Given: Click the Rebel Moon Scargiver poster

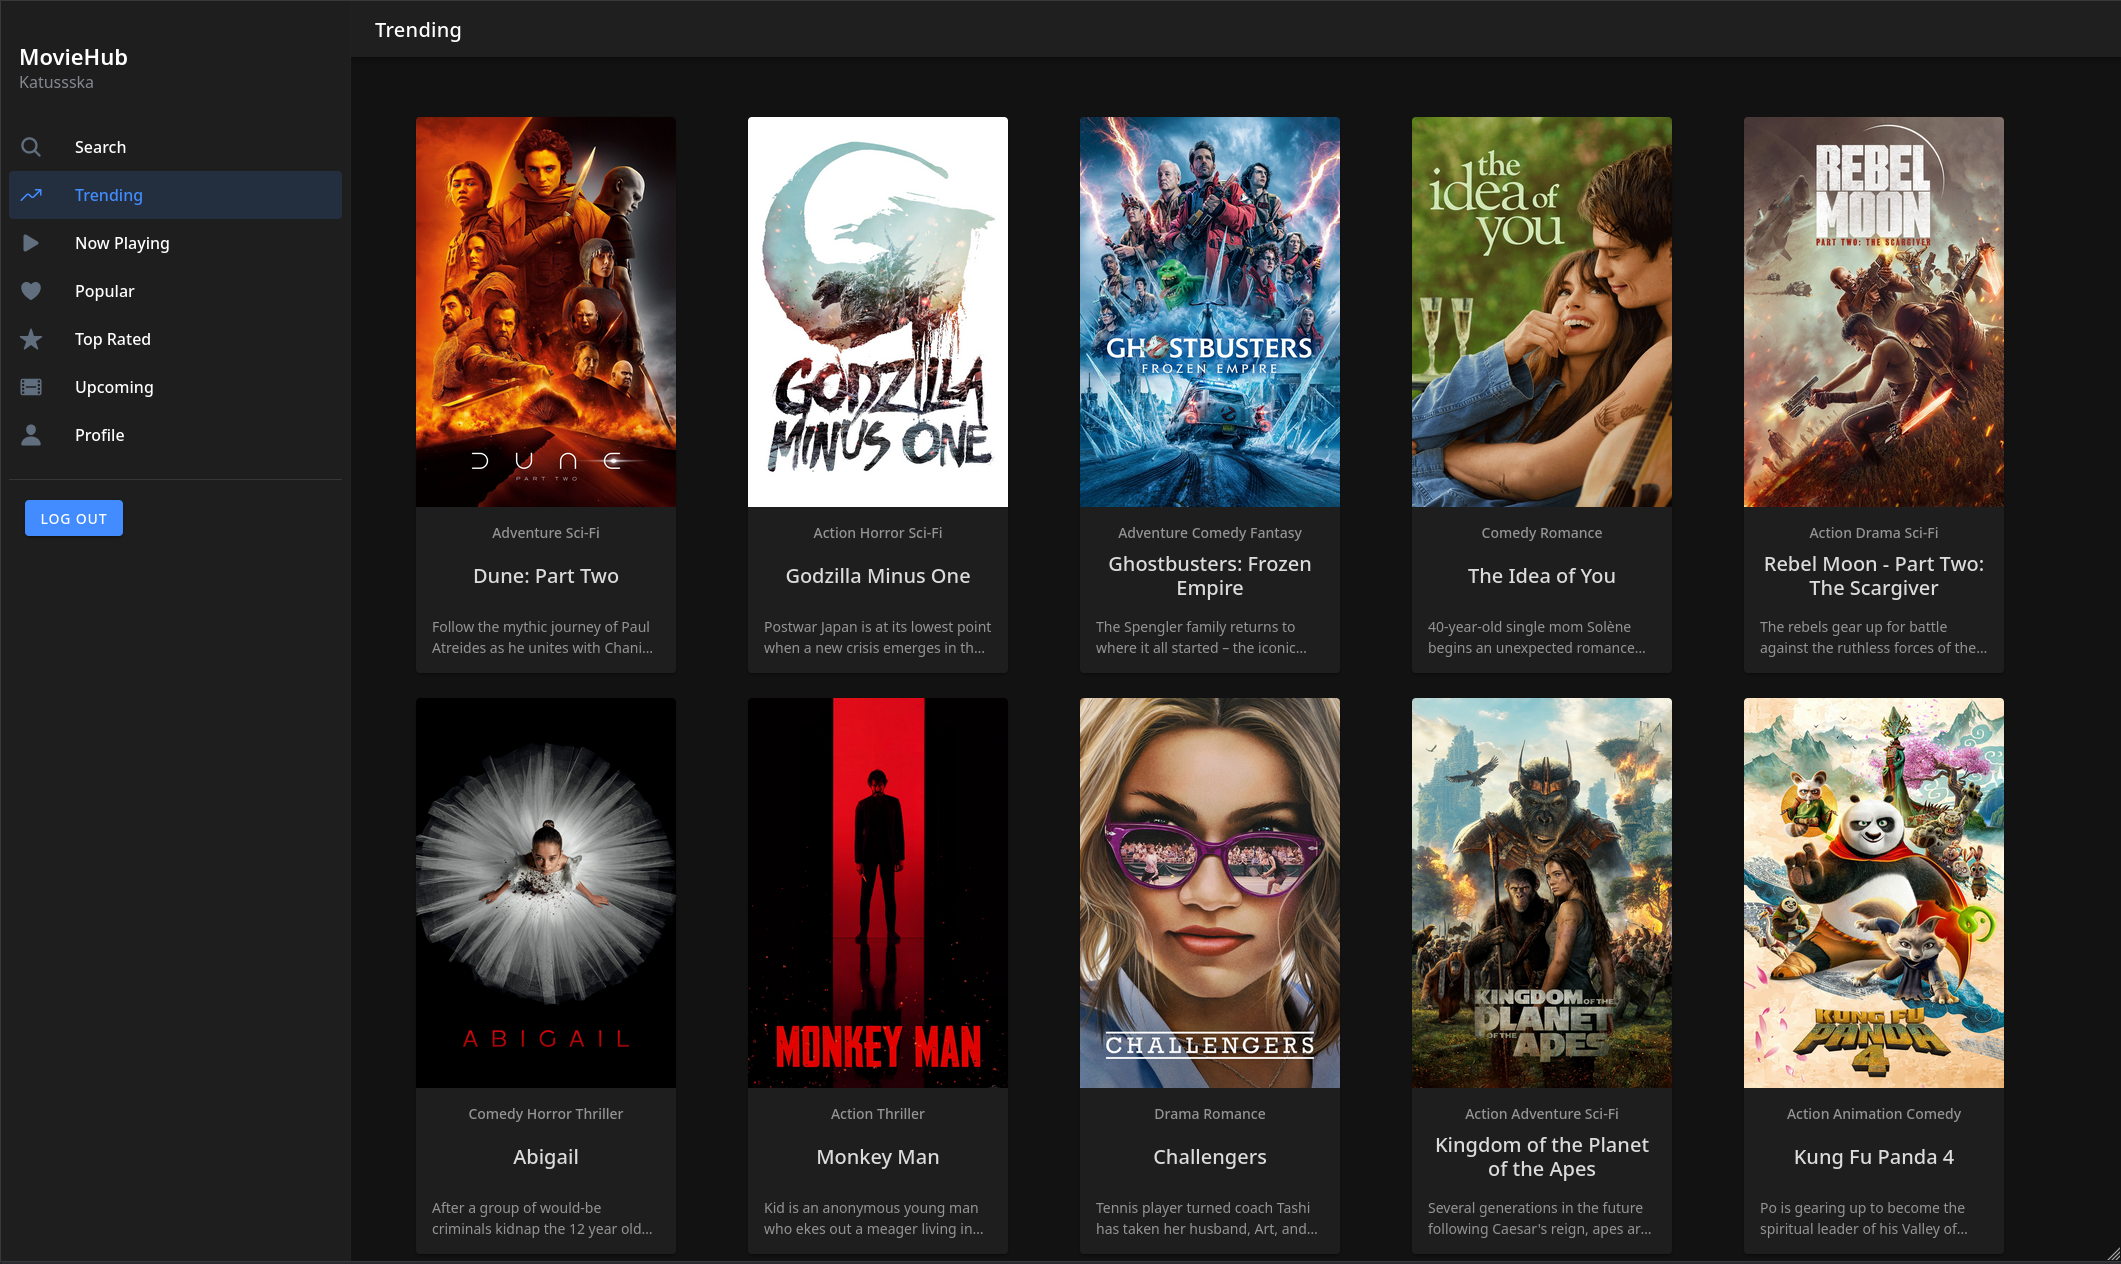Looking at the screenshot, I should (1873, 311).
